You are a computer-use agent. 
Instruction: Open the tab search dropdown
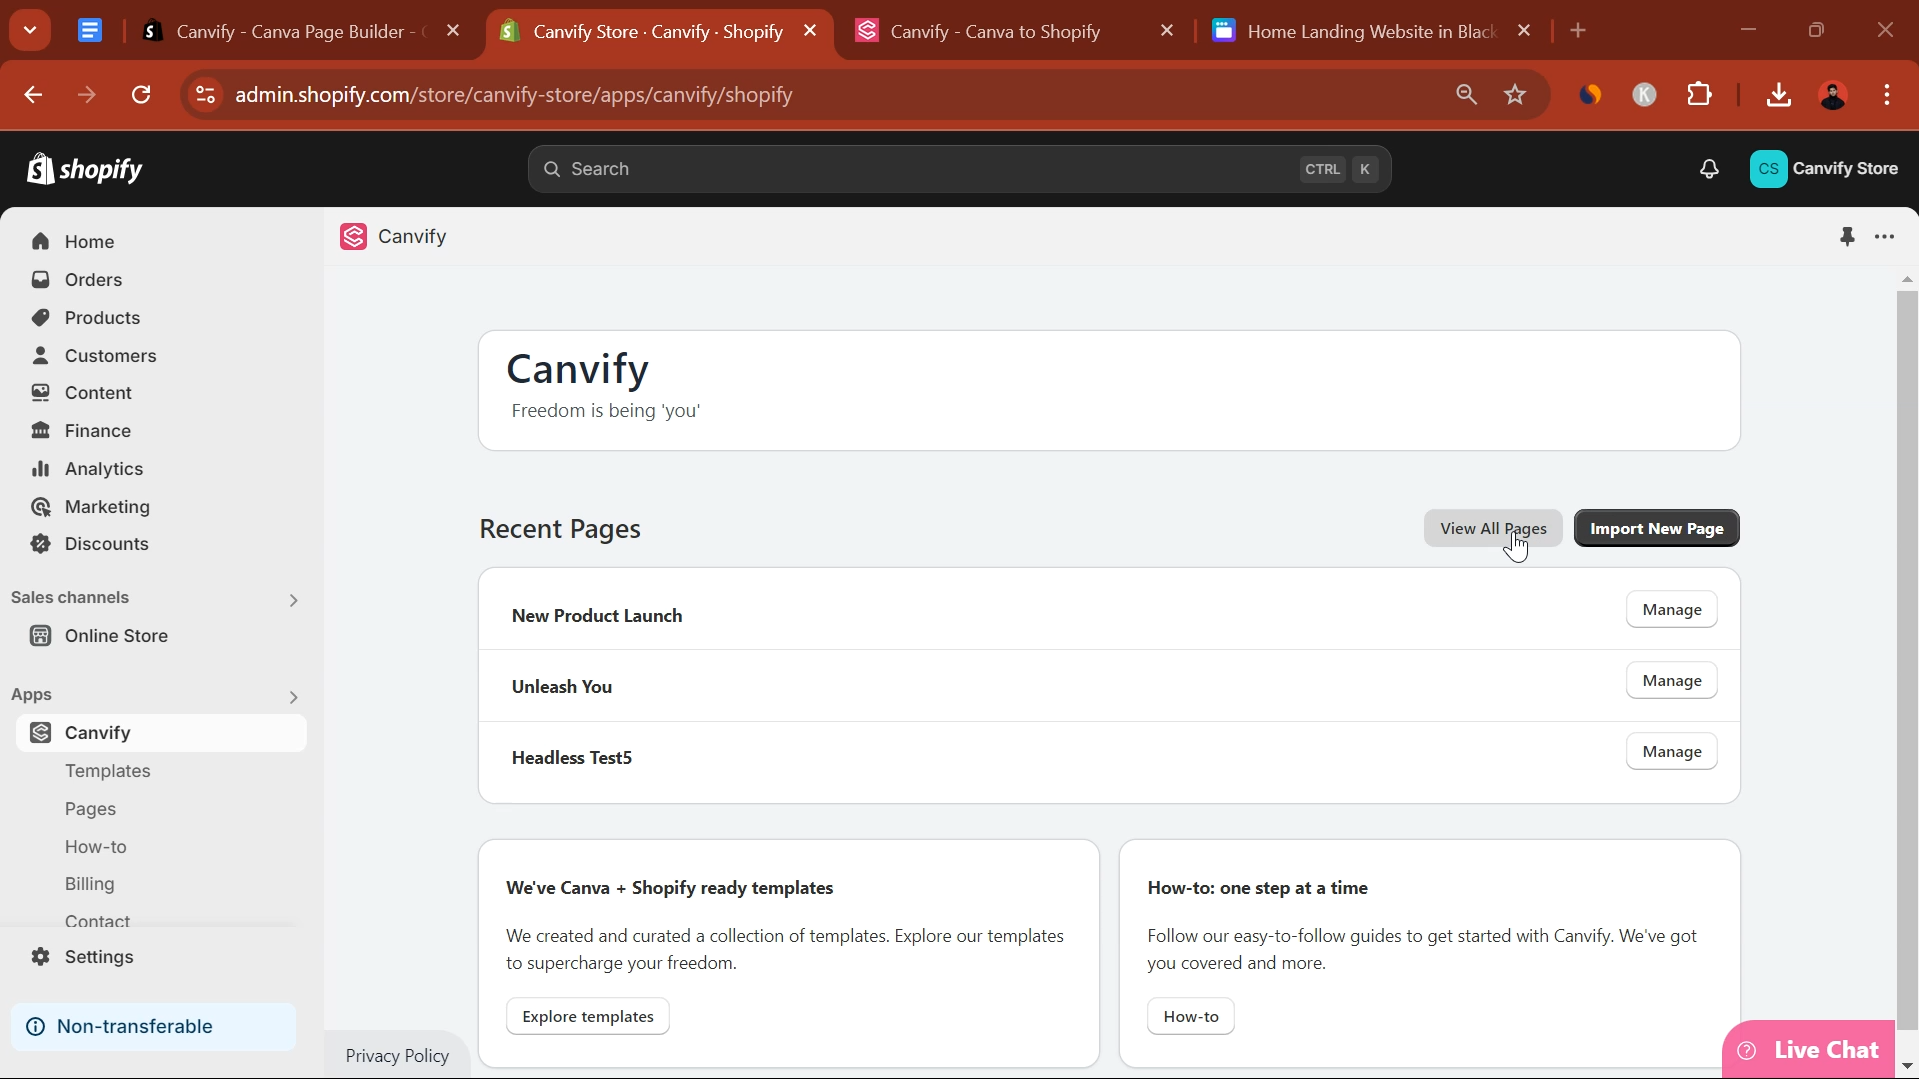(30, 31)
